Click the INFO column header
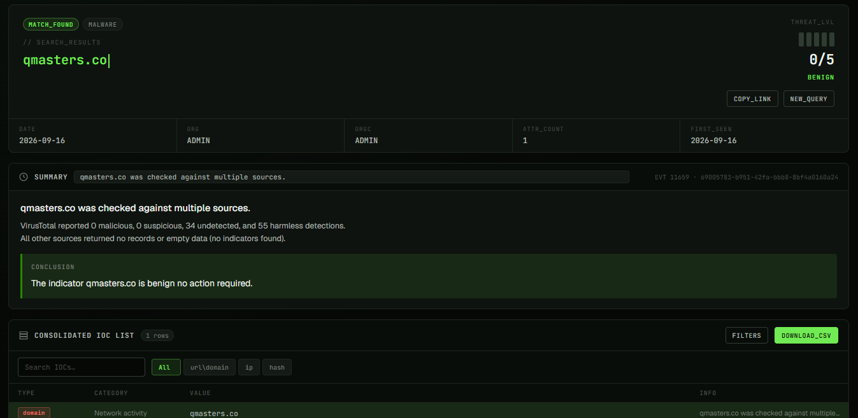 (708, 393)
